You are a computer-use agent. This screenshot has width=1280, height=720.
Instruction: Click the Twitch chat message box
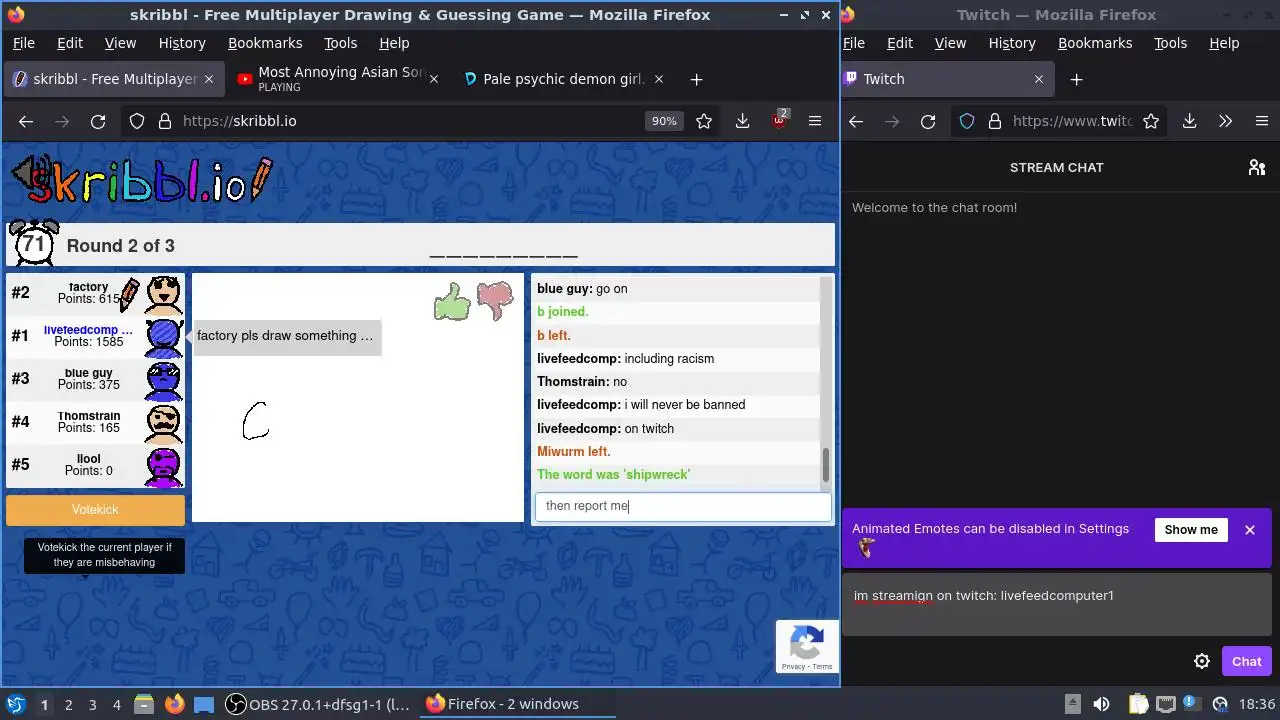pos(1057,605)
